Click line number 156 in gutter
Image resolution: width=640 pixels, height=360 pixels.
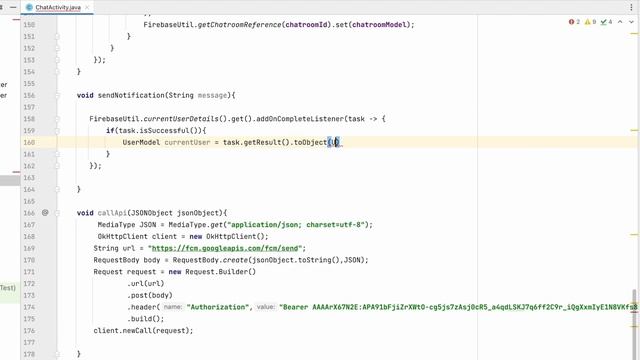pos(29,96)
